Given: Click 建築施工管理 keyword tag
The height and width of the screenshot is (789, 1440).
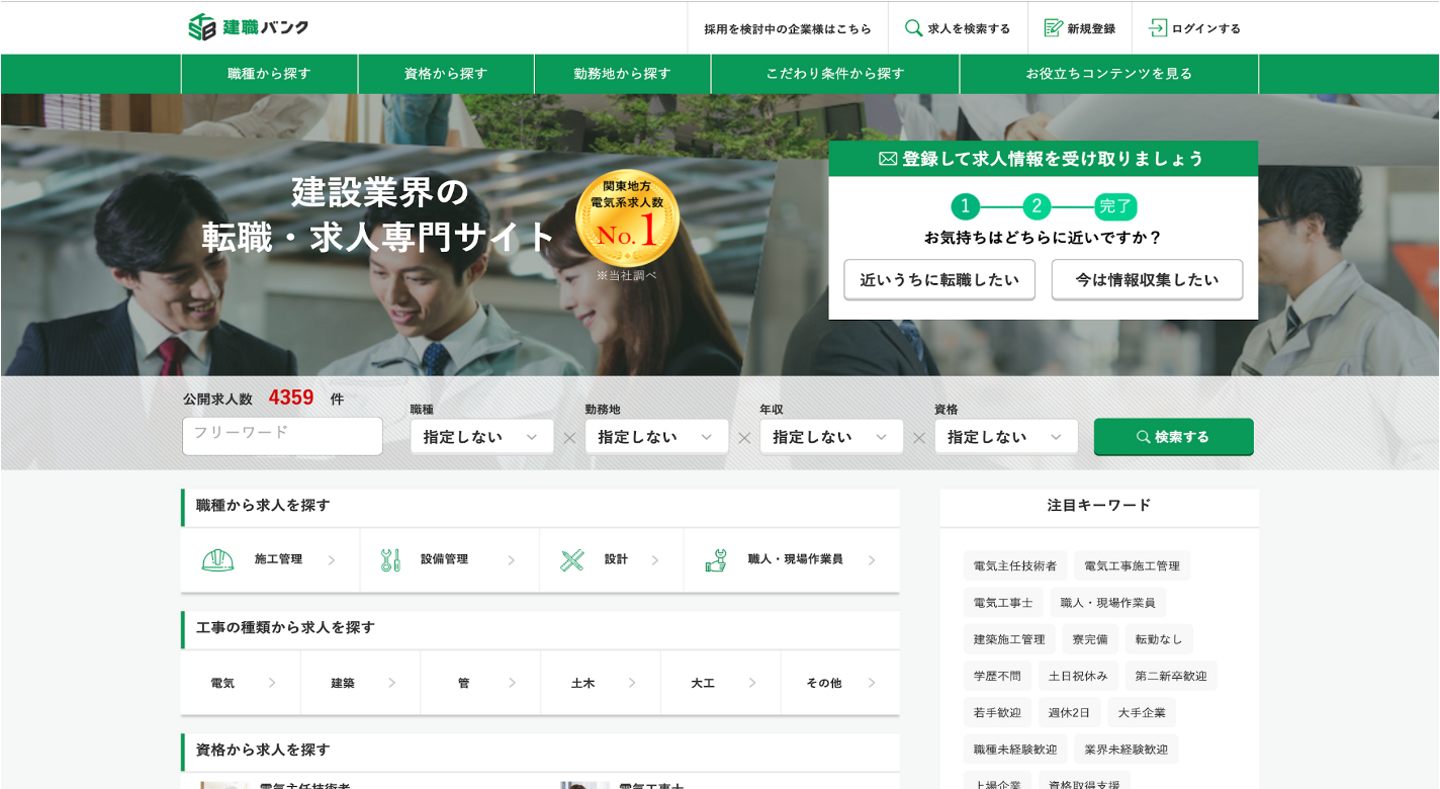Looking at the screenshot, I should pos(1009,639).
